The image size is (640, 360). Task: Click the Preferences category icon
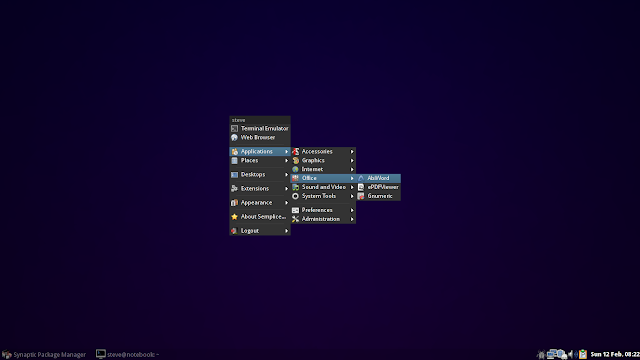(x=296, y=210)
